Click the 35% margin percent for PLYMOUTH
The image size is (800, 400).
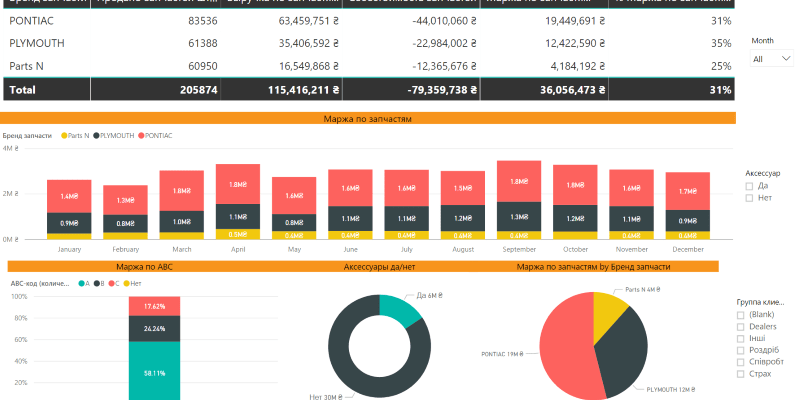722,43
